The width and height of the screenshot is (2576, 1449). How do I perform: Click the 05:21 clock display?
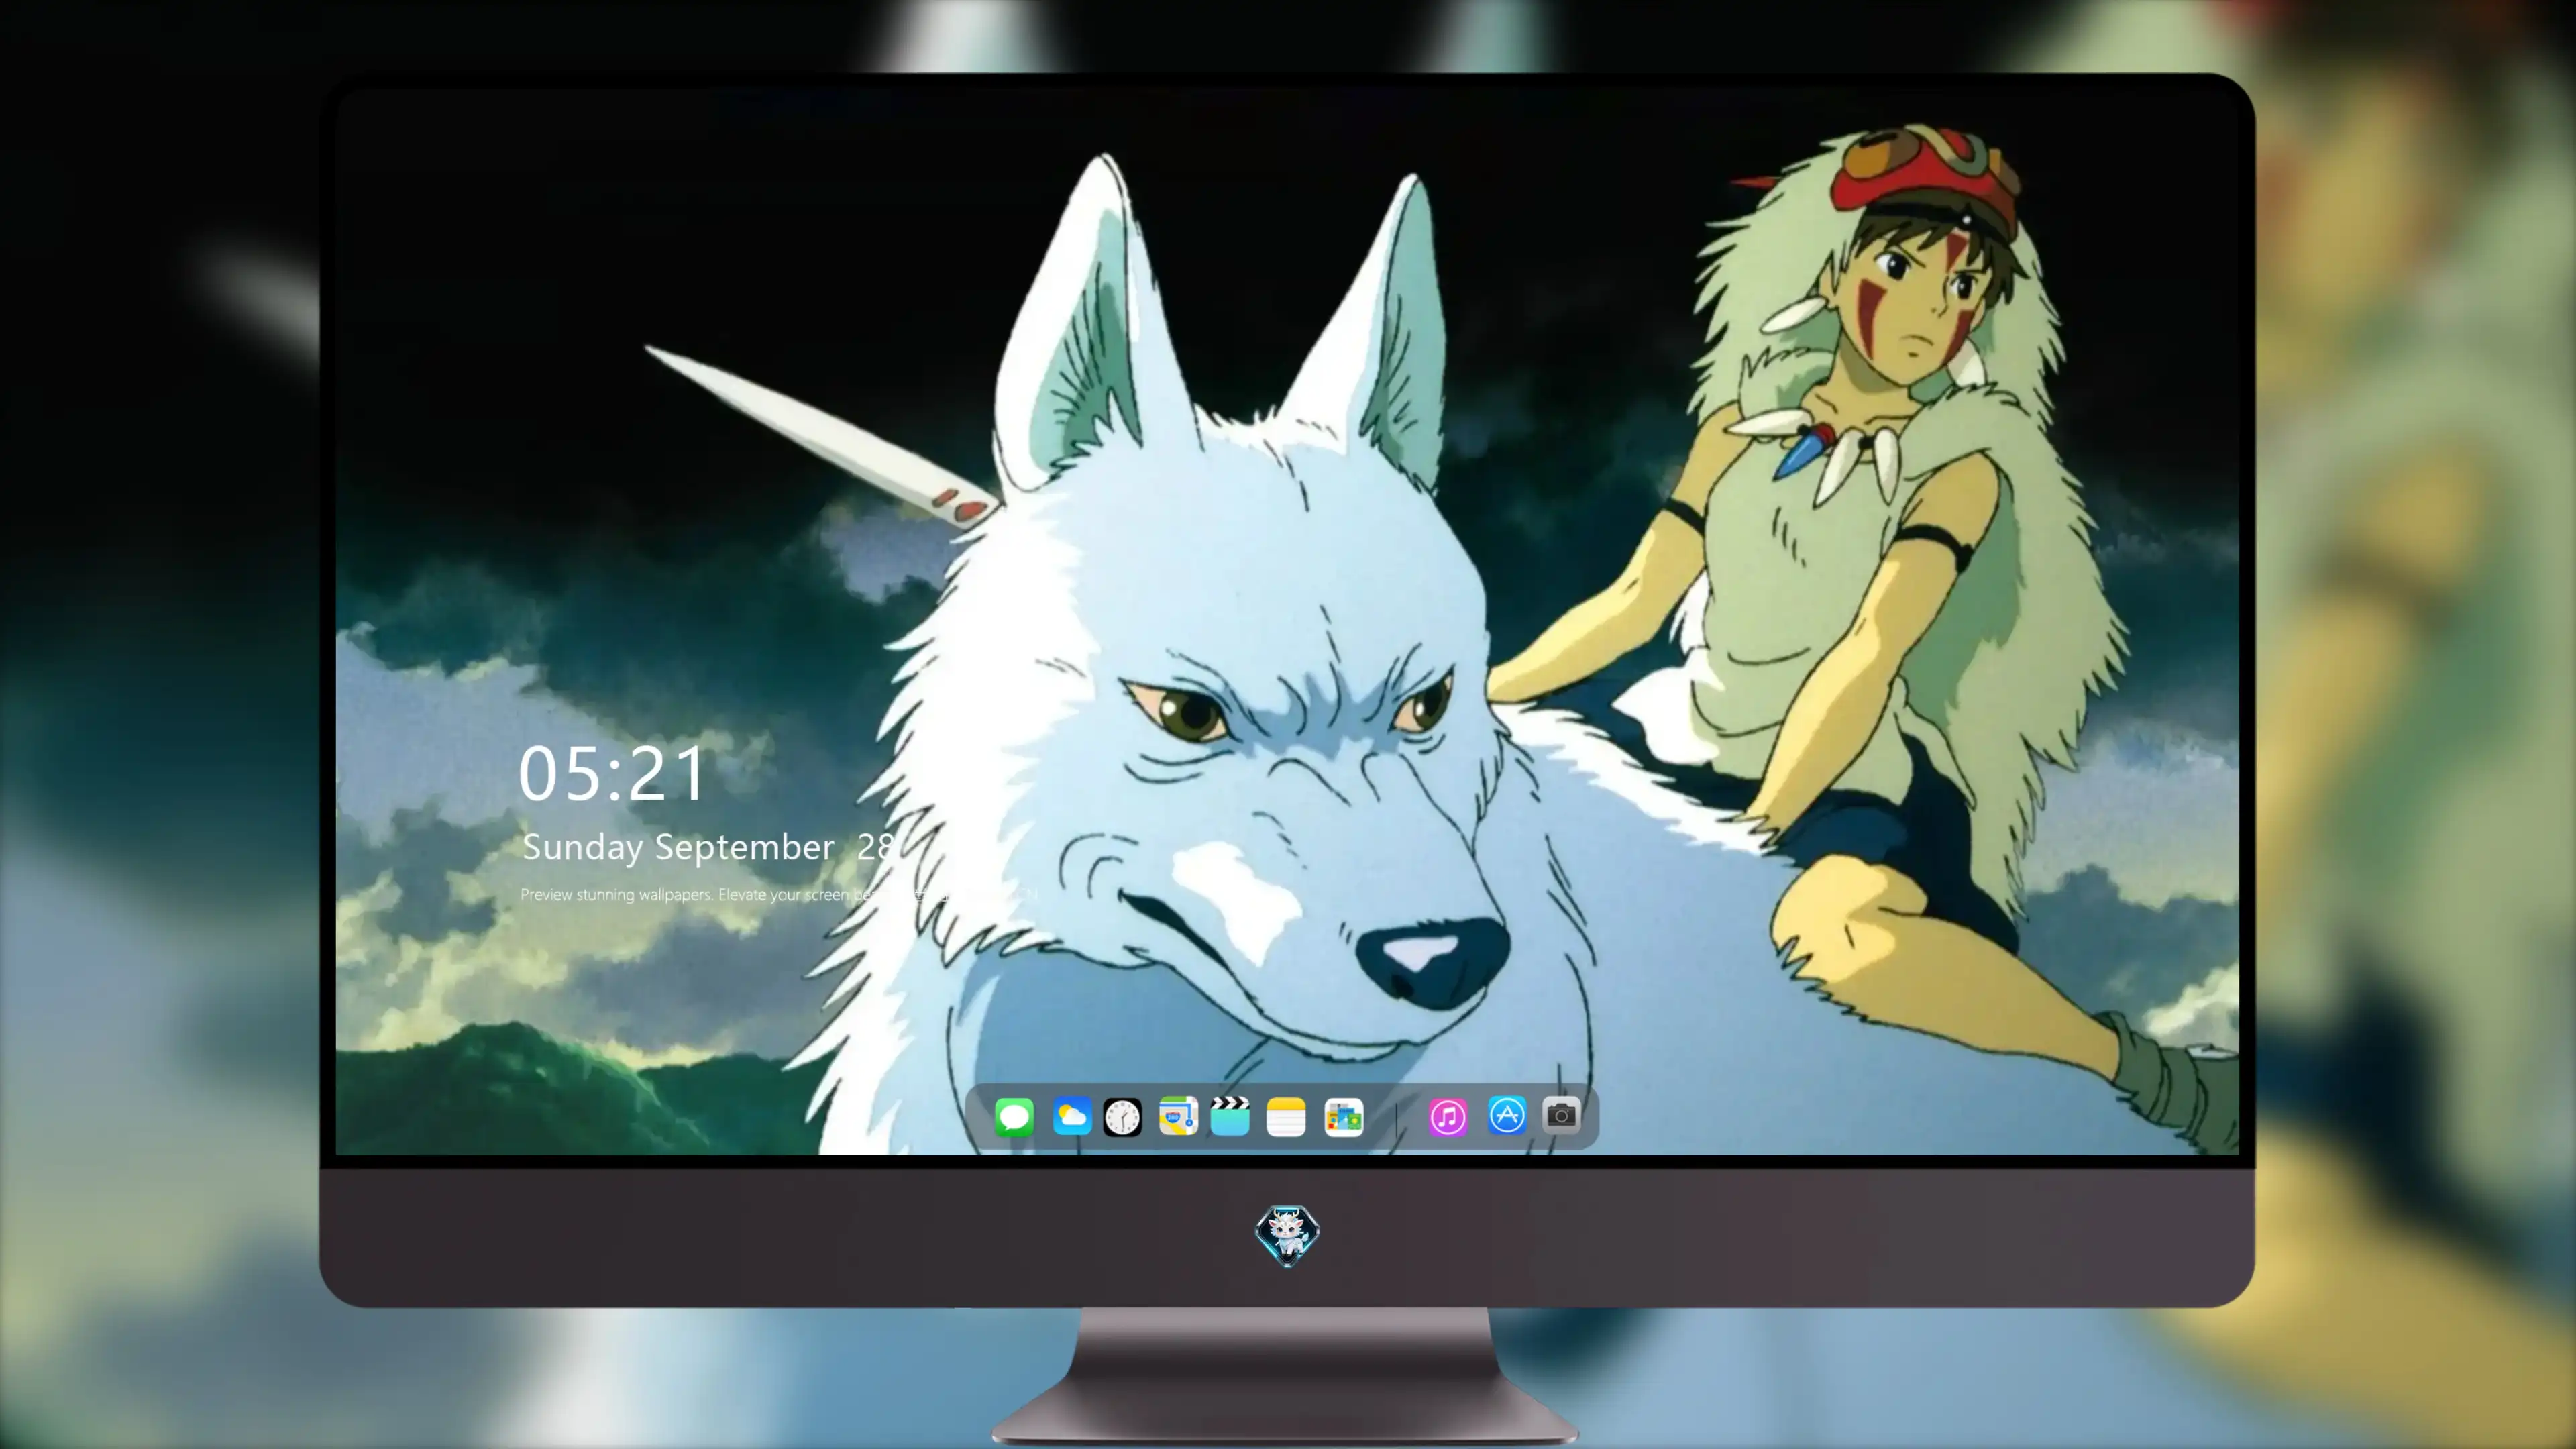pyautogui.click(x=612, y=774)
